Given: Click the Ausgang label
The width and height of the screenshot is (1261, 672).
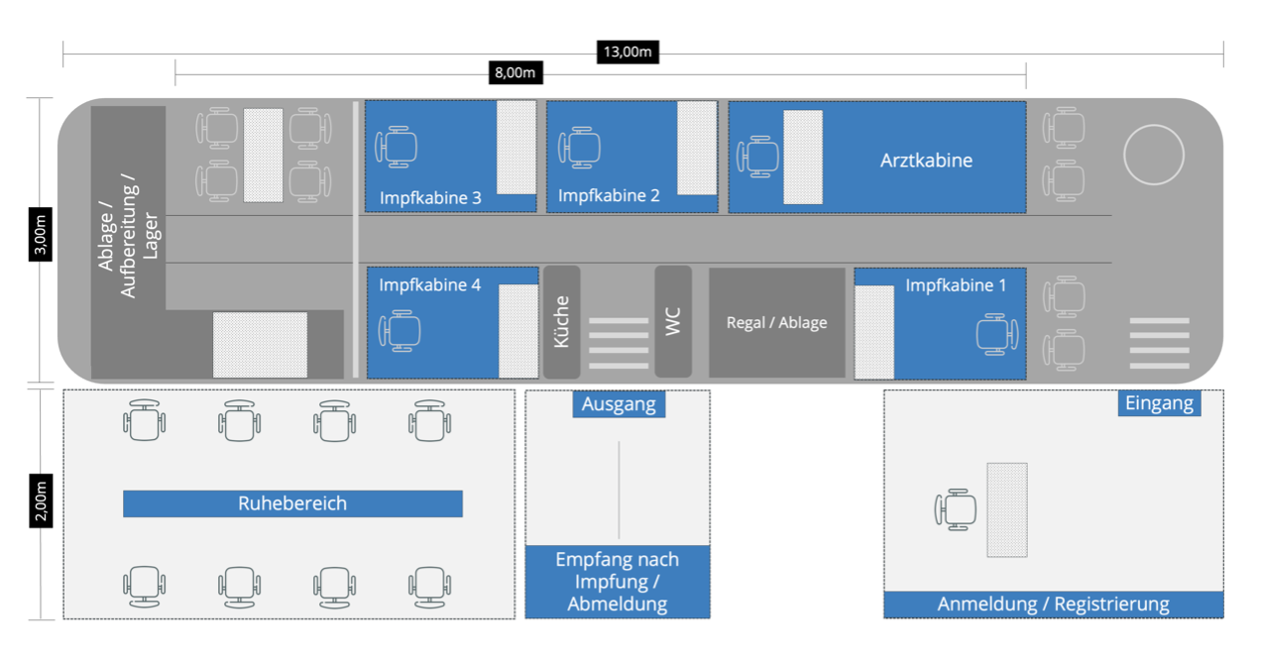Looking at the screenshot, I should [x=618, y=404].
